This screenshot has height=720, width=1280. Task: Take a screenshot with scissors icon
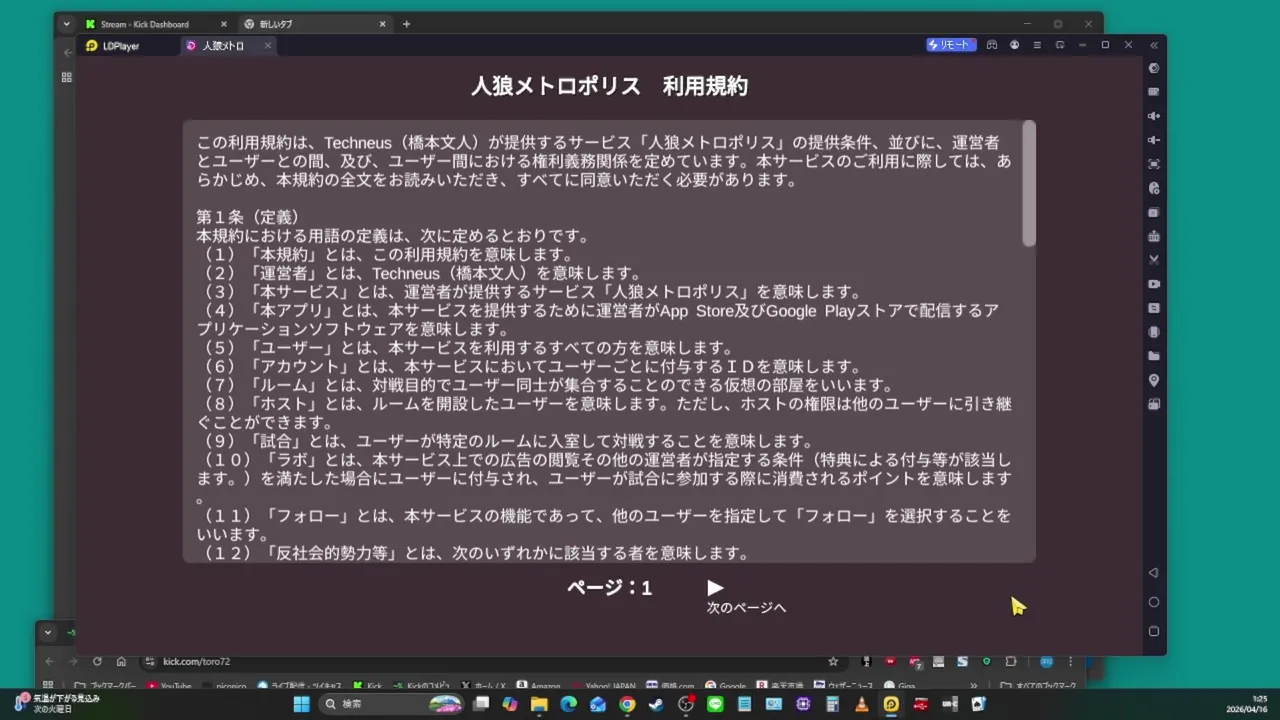[1154, 260]
